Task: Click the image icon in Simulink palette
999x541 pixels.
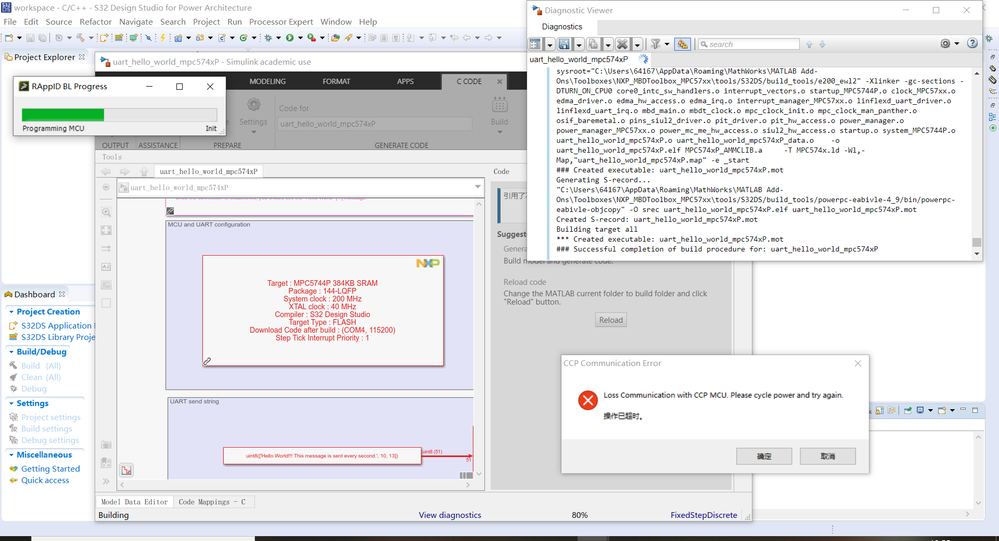Action: (106, 285)
